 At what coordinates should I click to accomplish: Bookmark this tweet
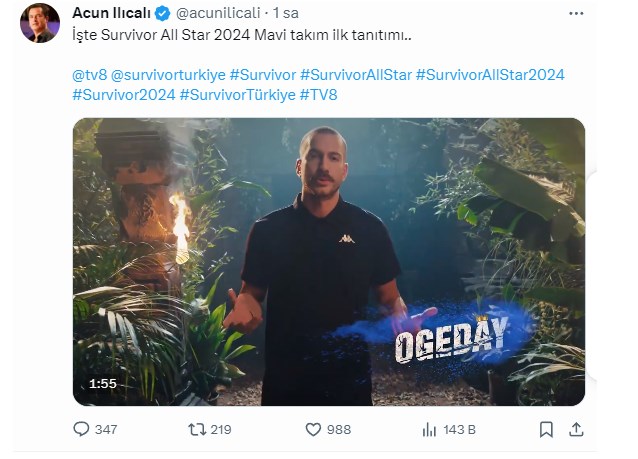(546, 429)
